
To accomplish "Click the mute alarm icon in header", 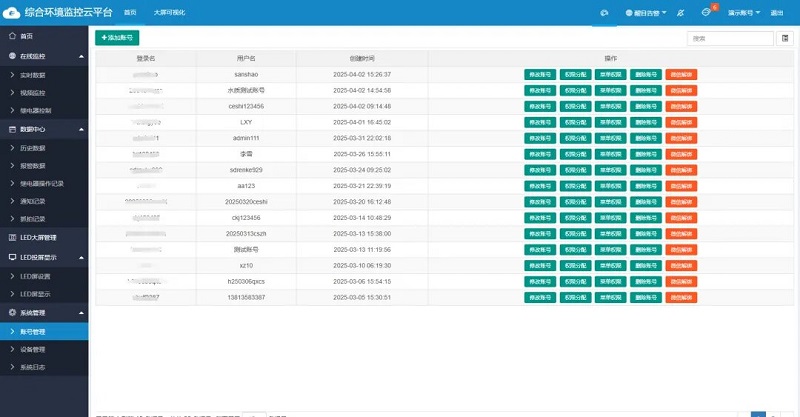I will tap(681, 12).
